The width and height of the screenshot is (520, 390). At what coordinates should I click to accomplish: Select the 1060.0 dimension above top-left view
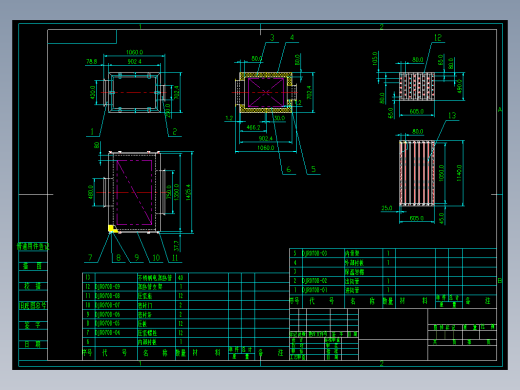point(134,52)
